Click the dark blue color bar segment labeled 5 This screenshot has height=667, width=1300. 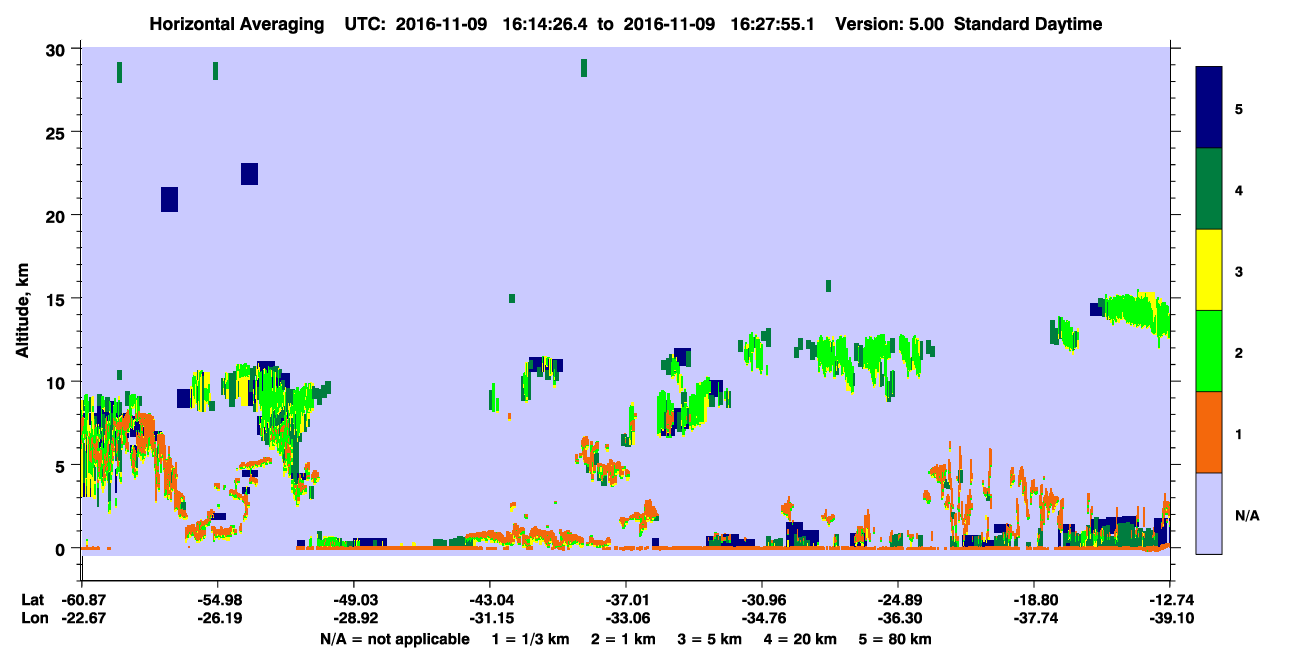[1209, 108]
